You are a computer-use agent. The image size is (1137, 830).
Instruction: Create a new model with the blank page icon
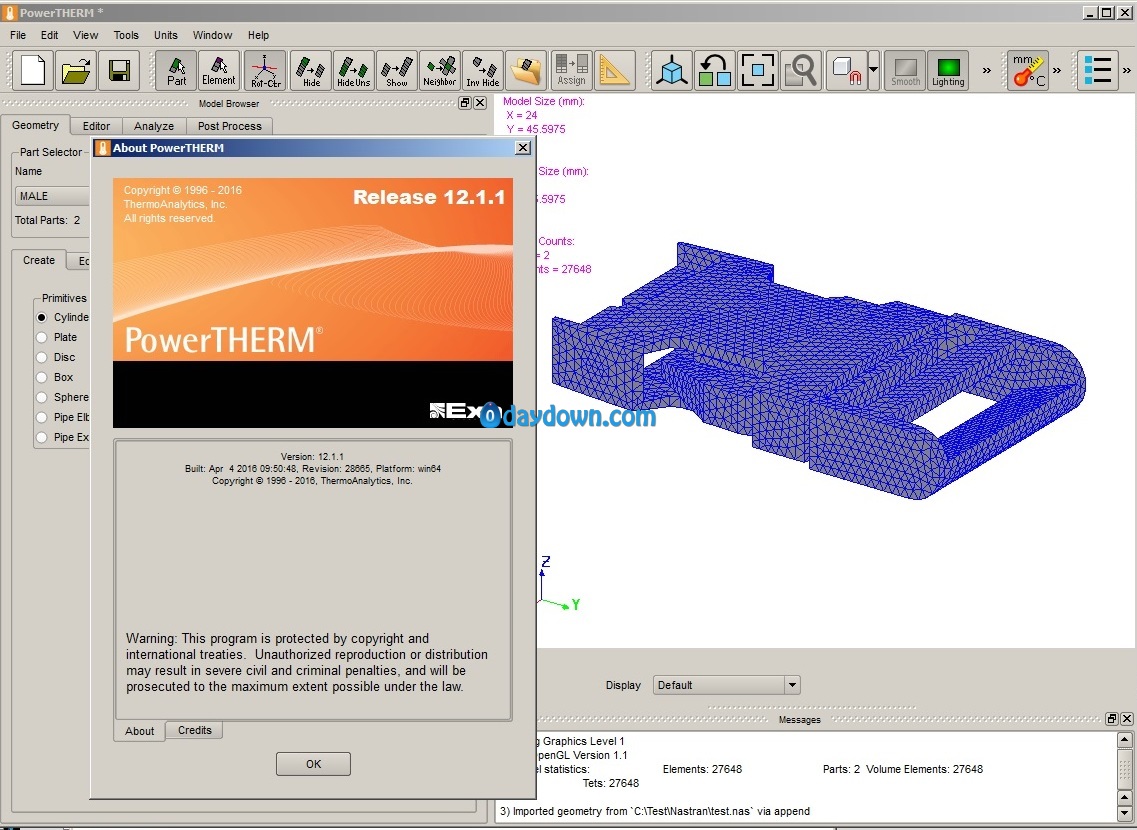(33, 70)
